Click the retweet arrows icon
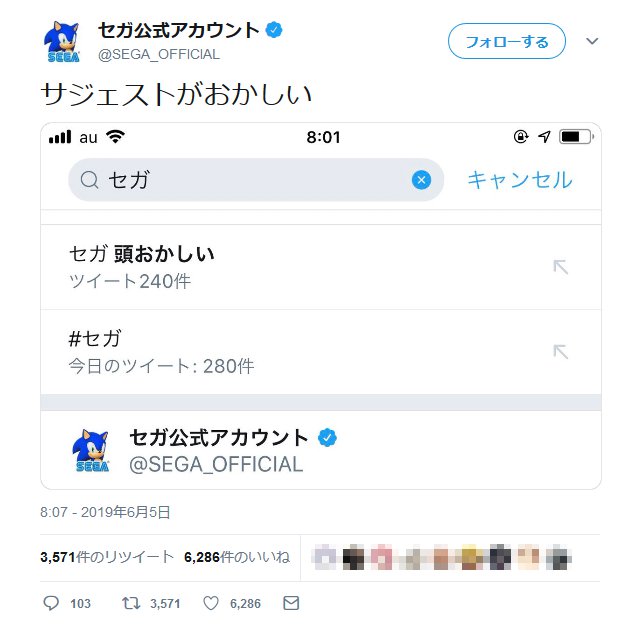Viewport: 640px width, 640px height. coord(129,604)
